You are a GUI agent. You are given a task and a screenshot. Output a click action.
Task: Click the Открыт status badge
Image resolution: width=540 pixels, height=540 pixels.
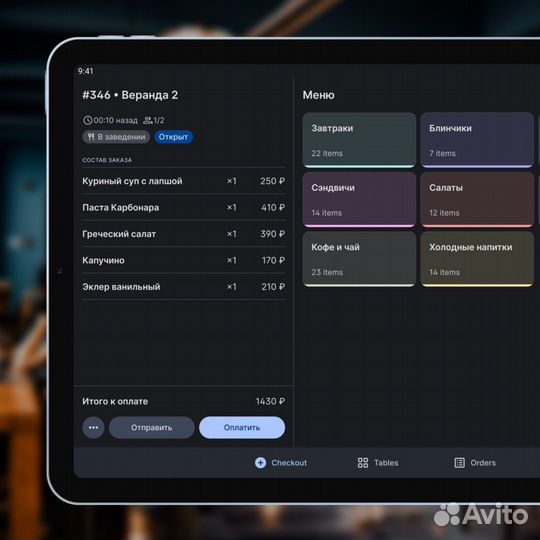coord(173,137)
